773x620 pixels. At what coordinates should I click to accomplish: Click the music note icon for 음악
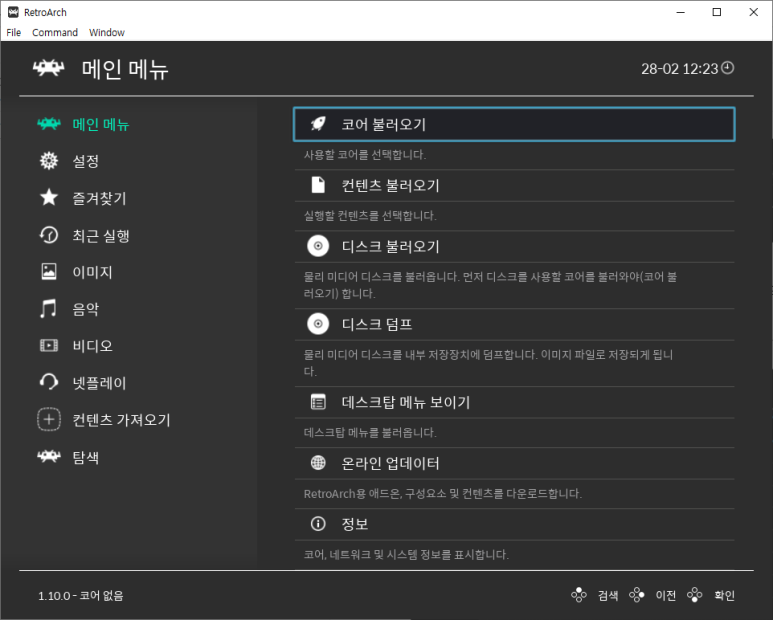tap(48, 309)
